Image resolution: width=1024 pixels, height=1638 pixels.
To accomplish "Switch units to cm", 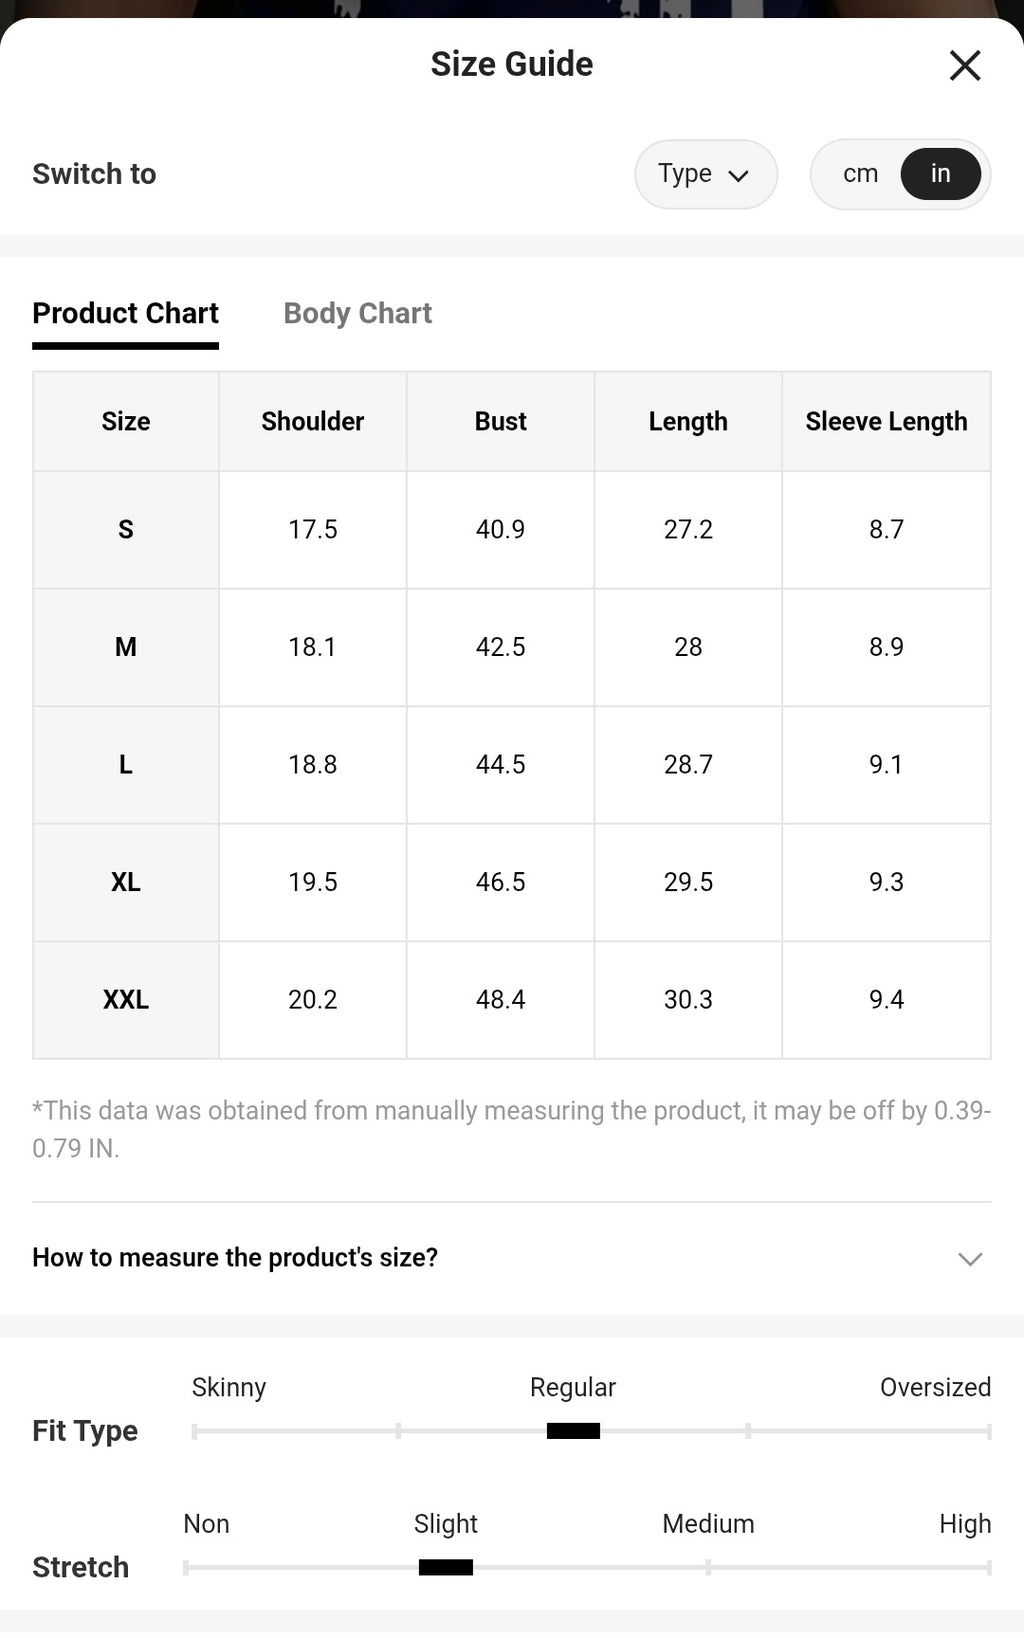I will click(x=860, y=174).
